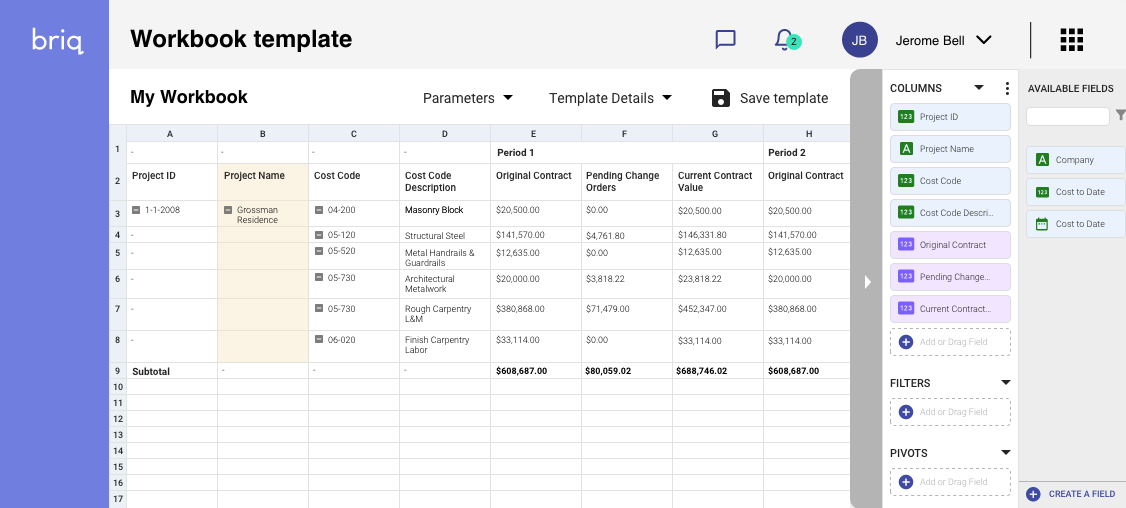This screenshot has width=1126, height=508.
Task: Click Save template
Action: coord(770,98)
